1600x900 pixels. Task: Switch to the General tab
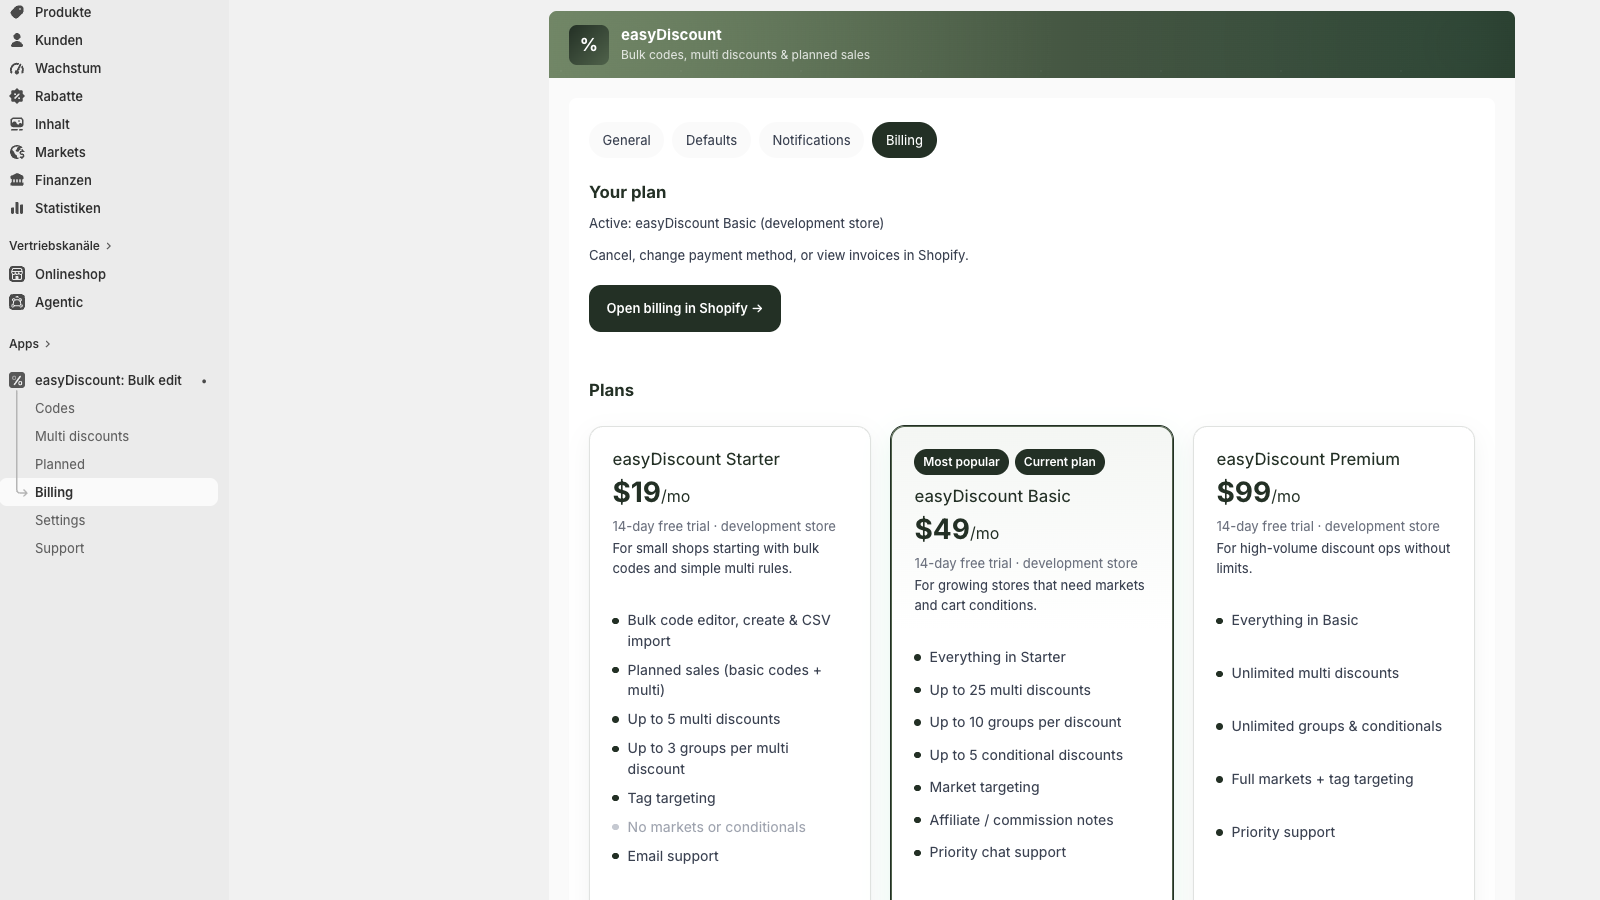point(626,140)
